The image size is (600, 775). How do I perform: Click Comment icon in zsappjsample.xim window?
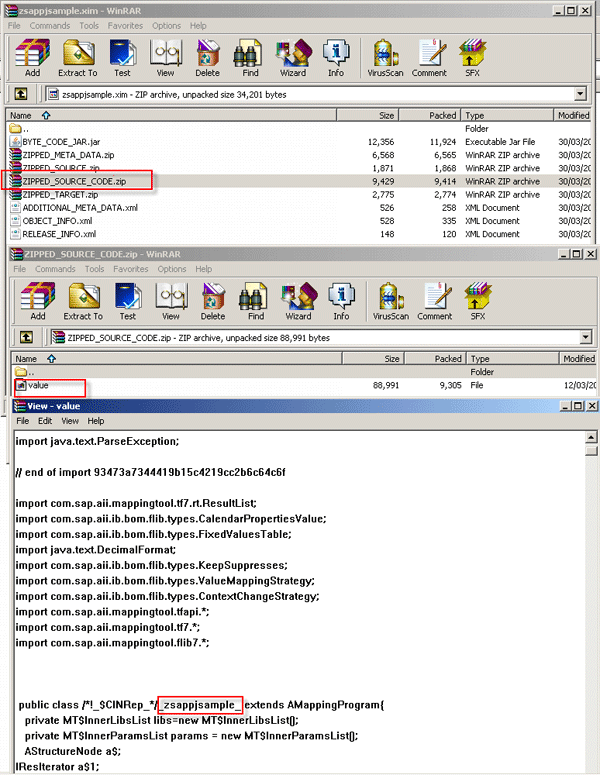[429, 58]
